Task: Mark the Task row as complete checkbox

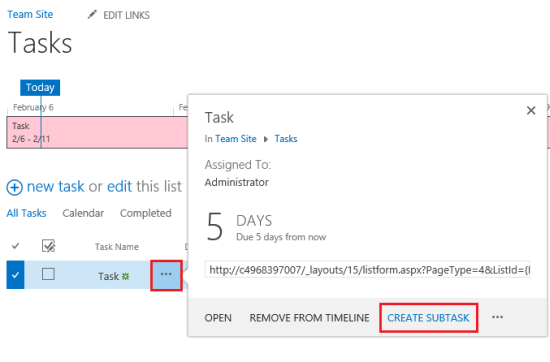Action: 48,274
